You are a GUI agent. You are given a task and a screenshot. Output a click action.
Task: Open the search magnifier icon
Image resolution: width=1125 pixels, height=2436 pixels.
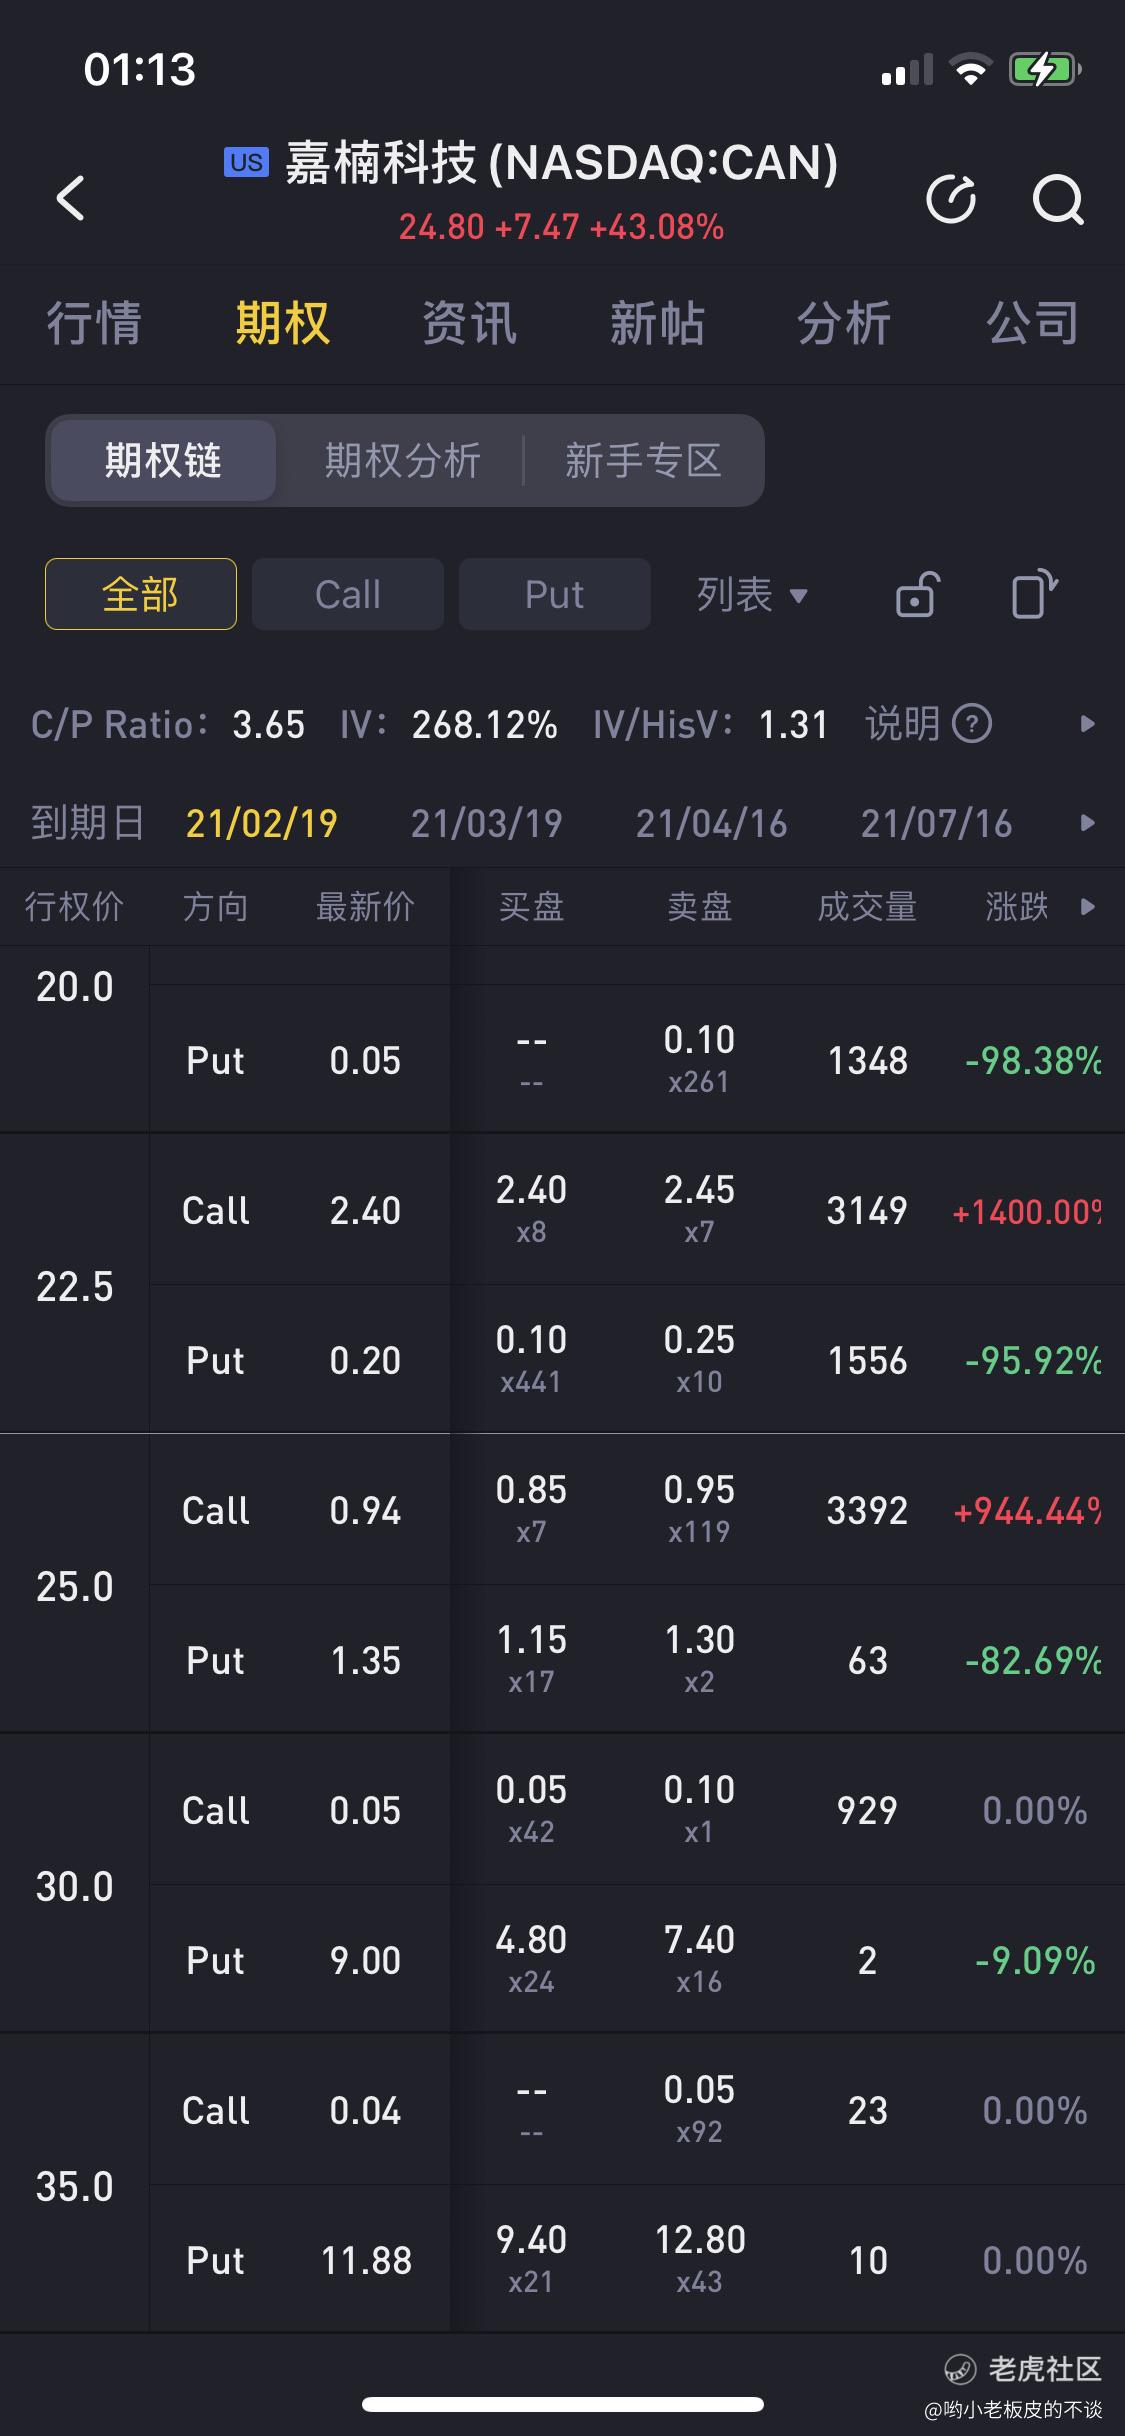(1057, 199)
